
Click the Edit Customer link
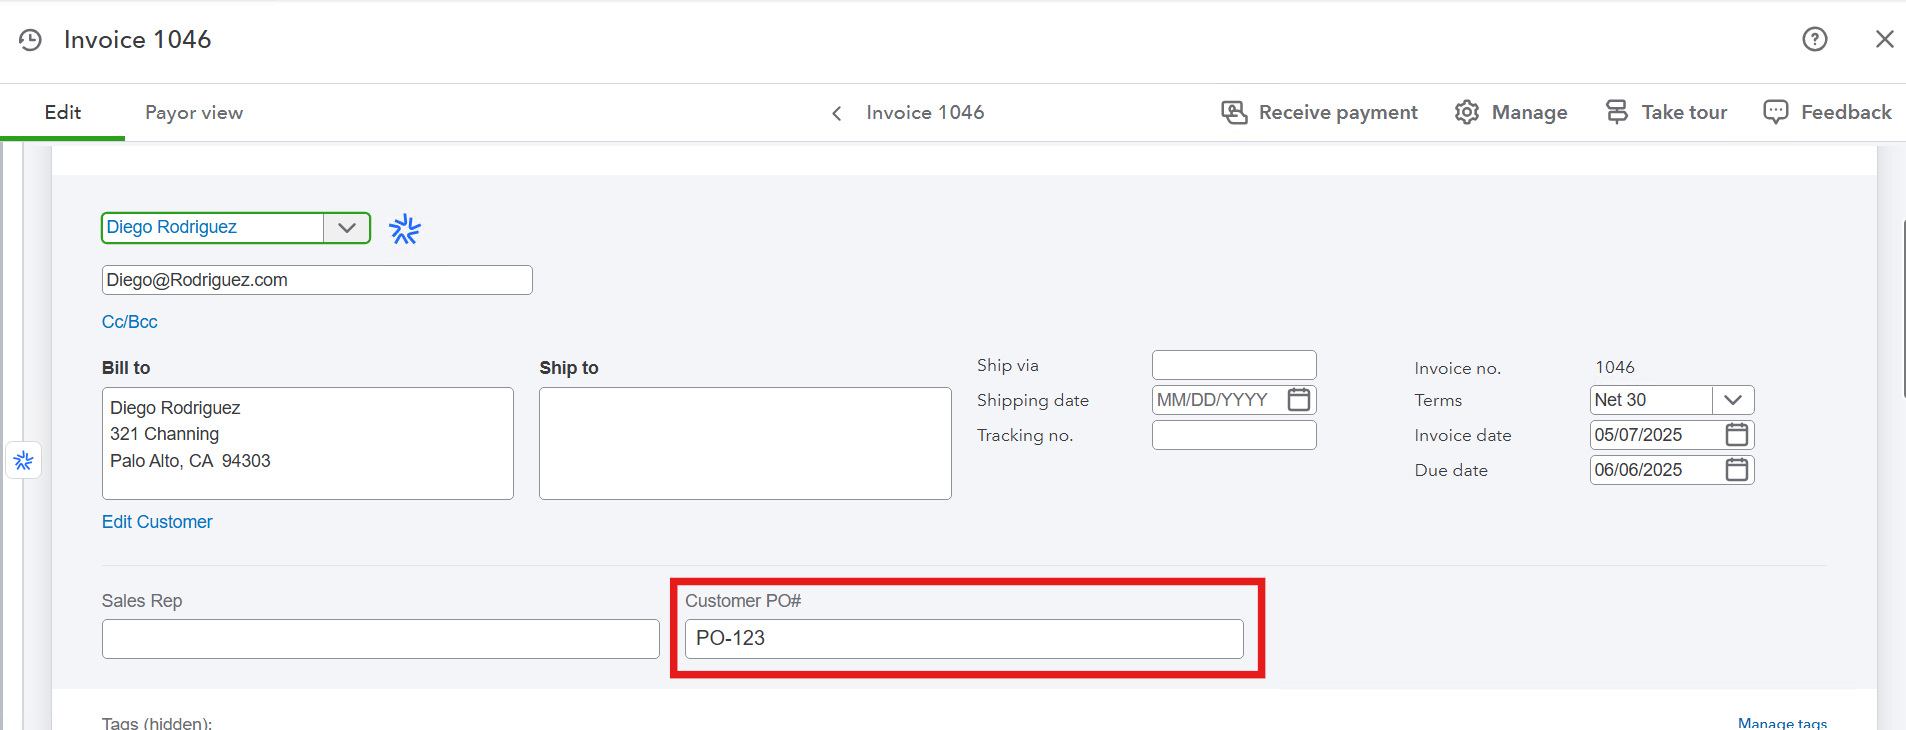(x=157, y=522)
